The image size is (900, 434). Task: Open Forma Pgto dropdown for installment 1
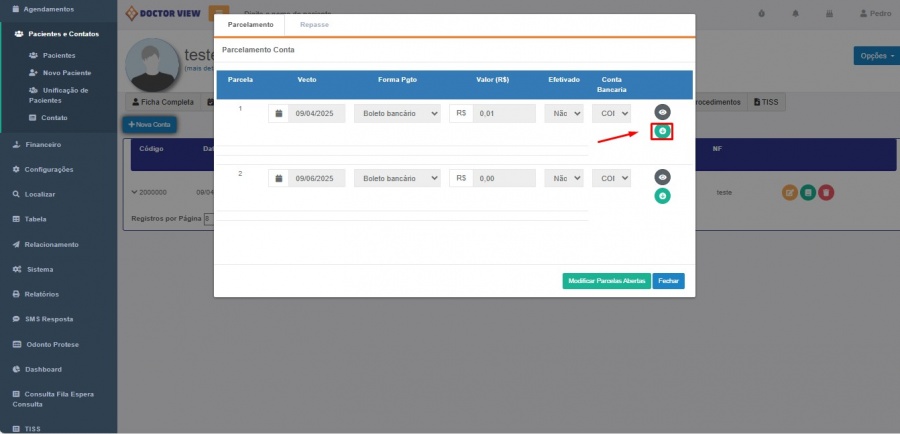click(397, 114)
